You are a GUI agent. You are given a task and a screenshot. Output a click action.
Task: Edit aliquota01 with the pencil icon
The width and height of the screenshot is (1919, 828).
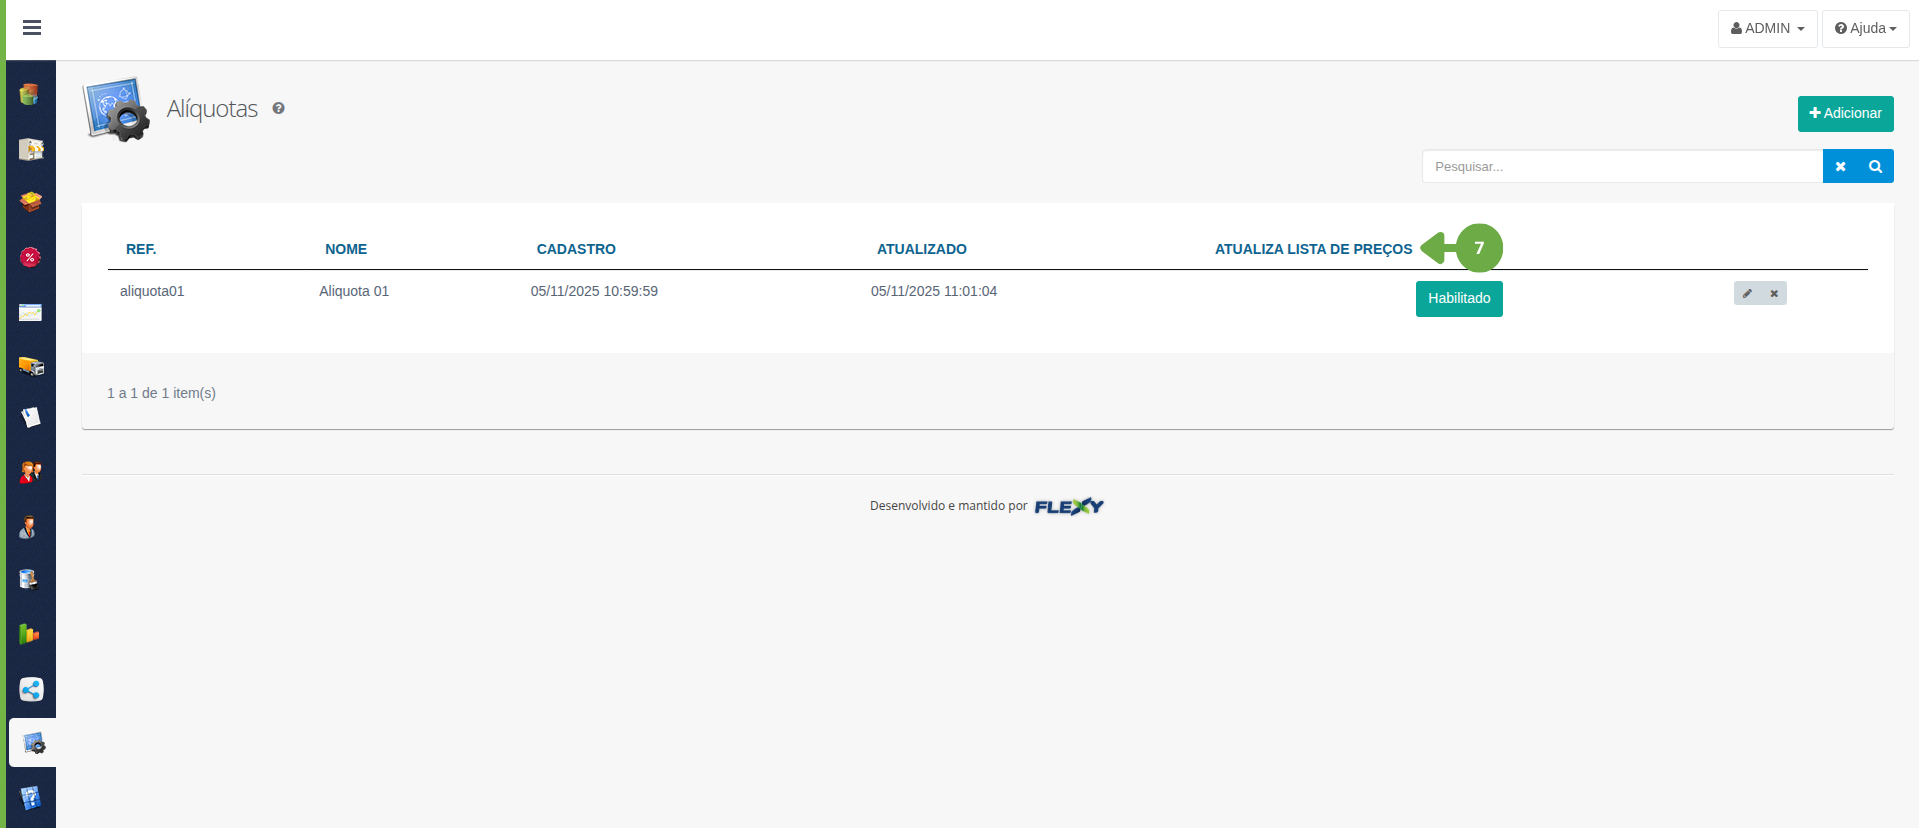click(x=1747, y=293)
